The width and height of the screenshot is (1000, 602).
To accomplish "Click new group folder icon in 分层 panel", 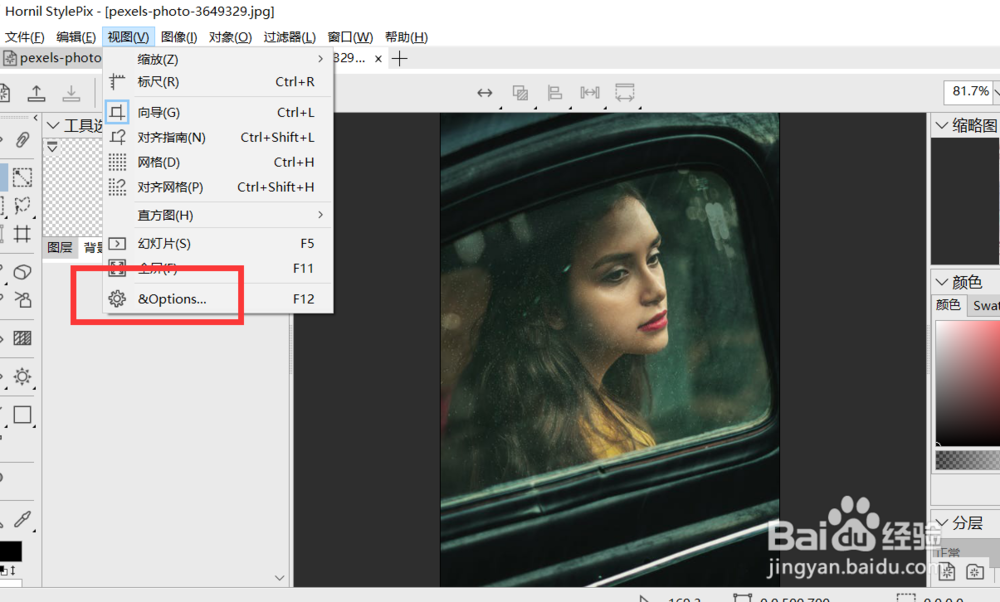I will pyautogui.click(x=974, y=571).
